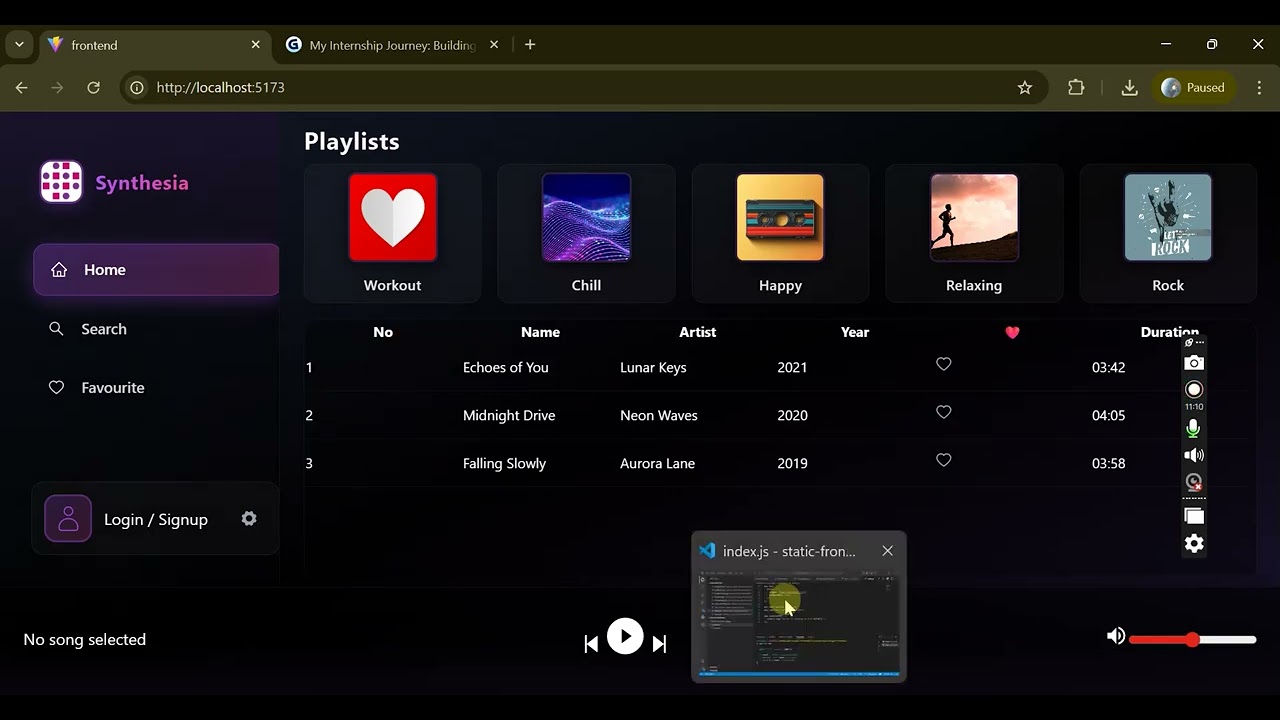View site information icon in address bar
This screenshot has height=720, width=1280.
137,88
